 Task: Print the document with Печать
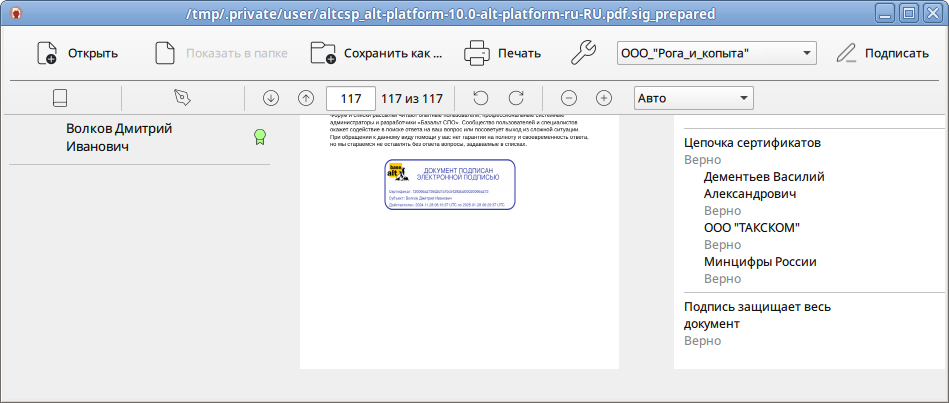(502, 53)
